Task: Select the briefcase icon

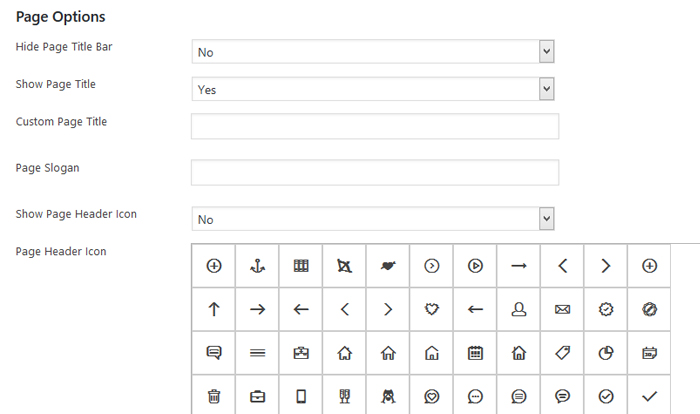Action: [257, 396]
